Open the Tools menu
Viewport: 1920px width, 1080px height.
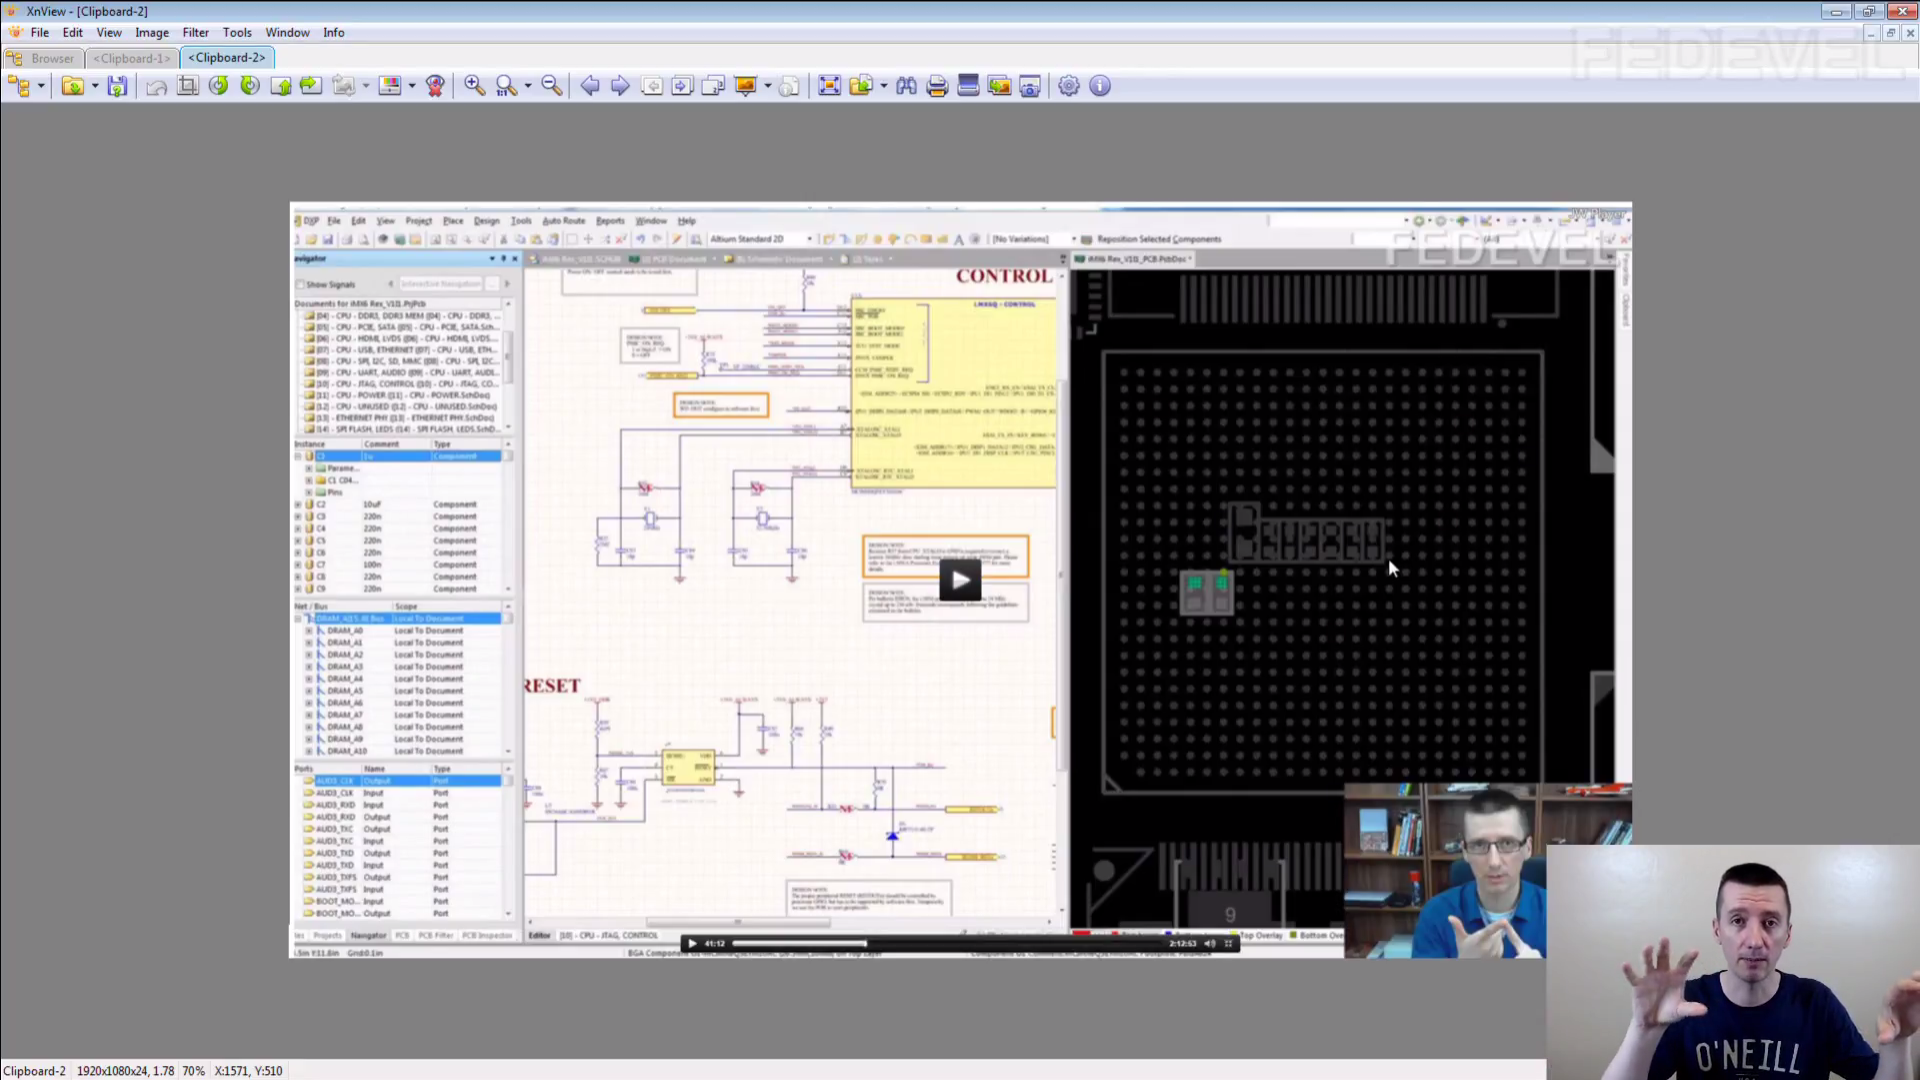point(237,32)
